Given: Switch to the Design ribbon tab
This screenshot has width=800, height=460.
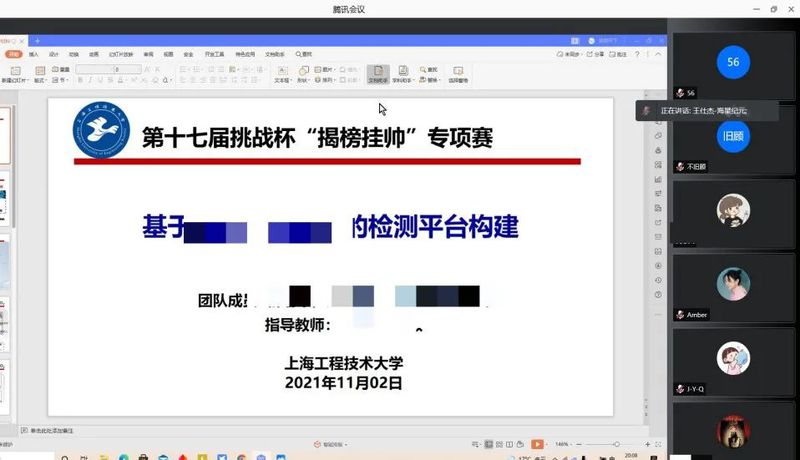Looking at the screenshot, I should [54, 54].
